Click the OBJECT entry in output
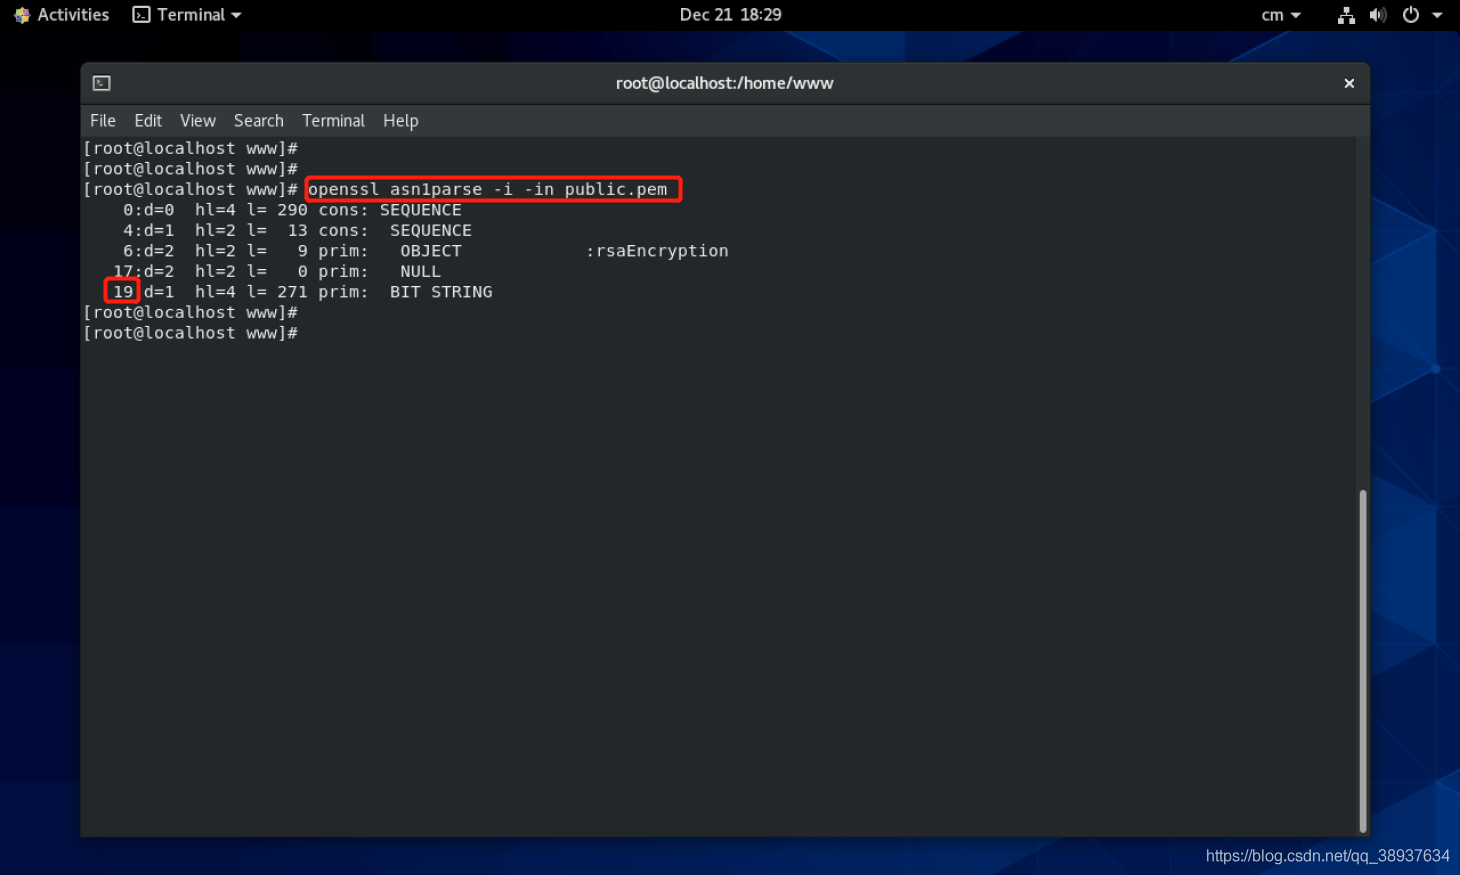Screen dimensions: 1460x875 click(x=431, y=251)
